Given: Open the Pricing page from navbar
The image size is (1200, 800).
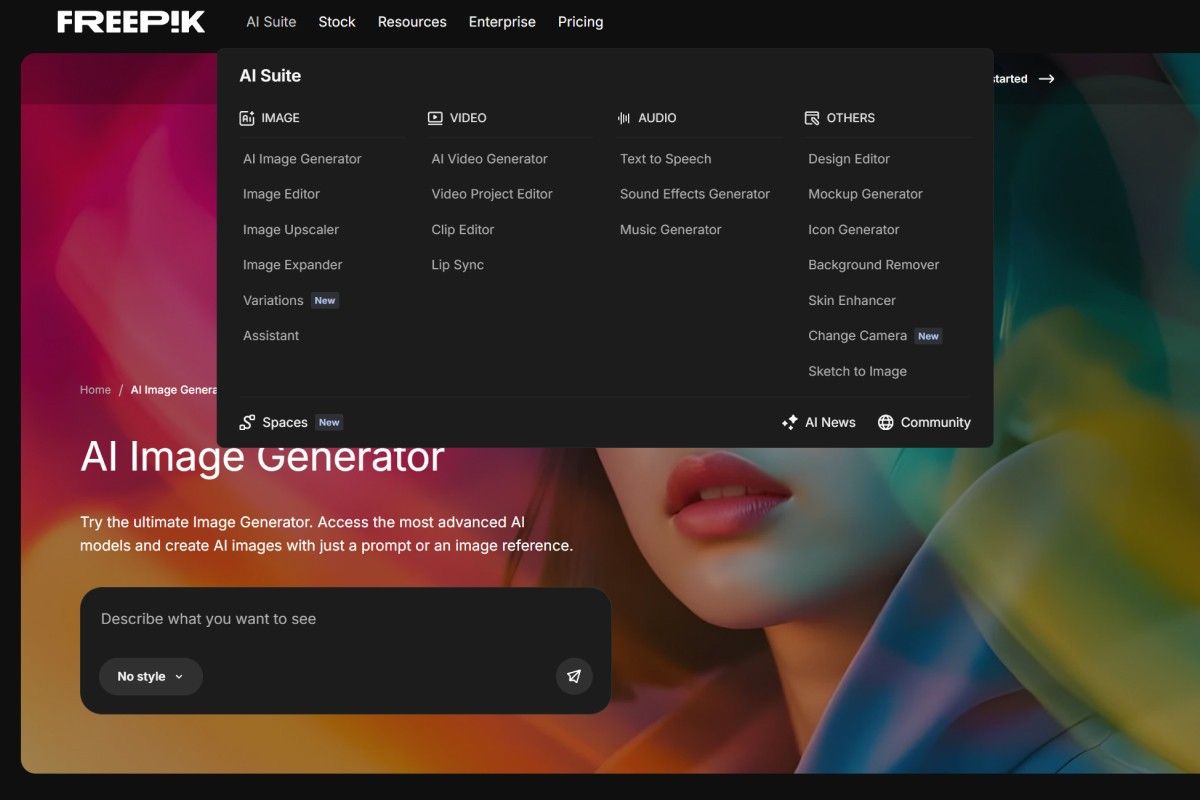Looking at the screenshot, I should coord(580,22).
